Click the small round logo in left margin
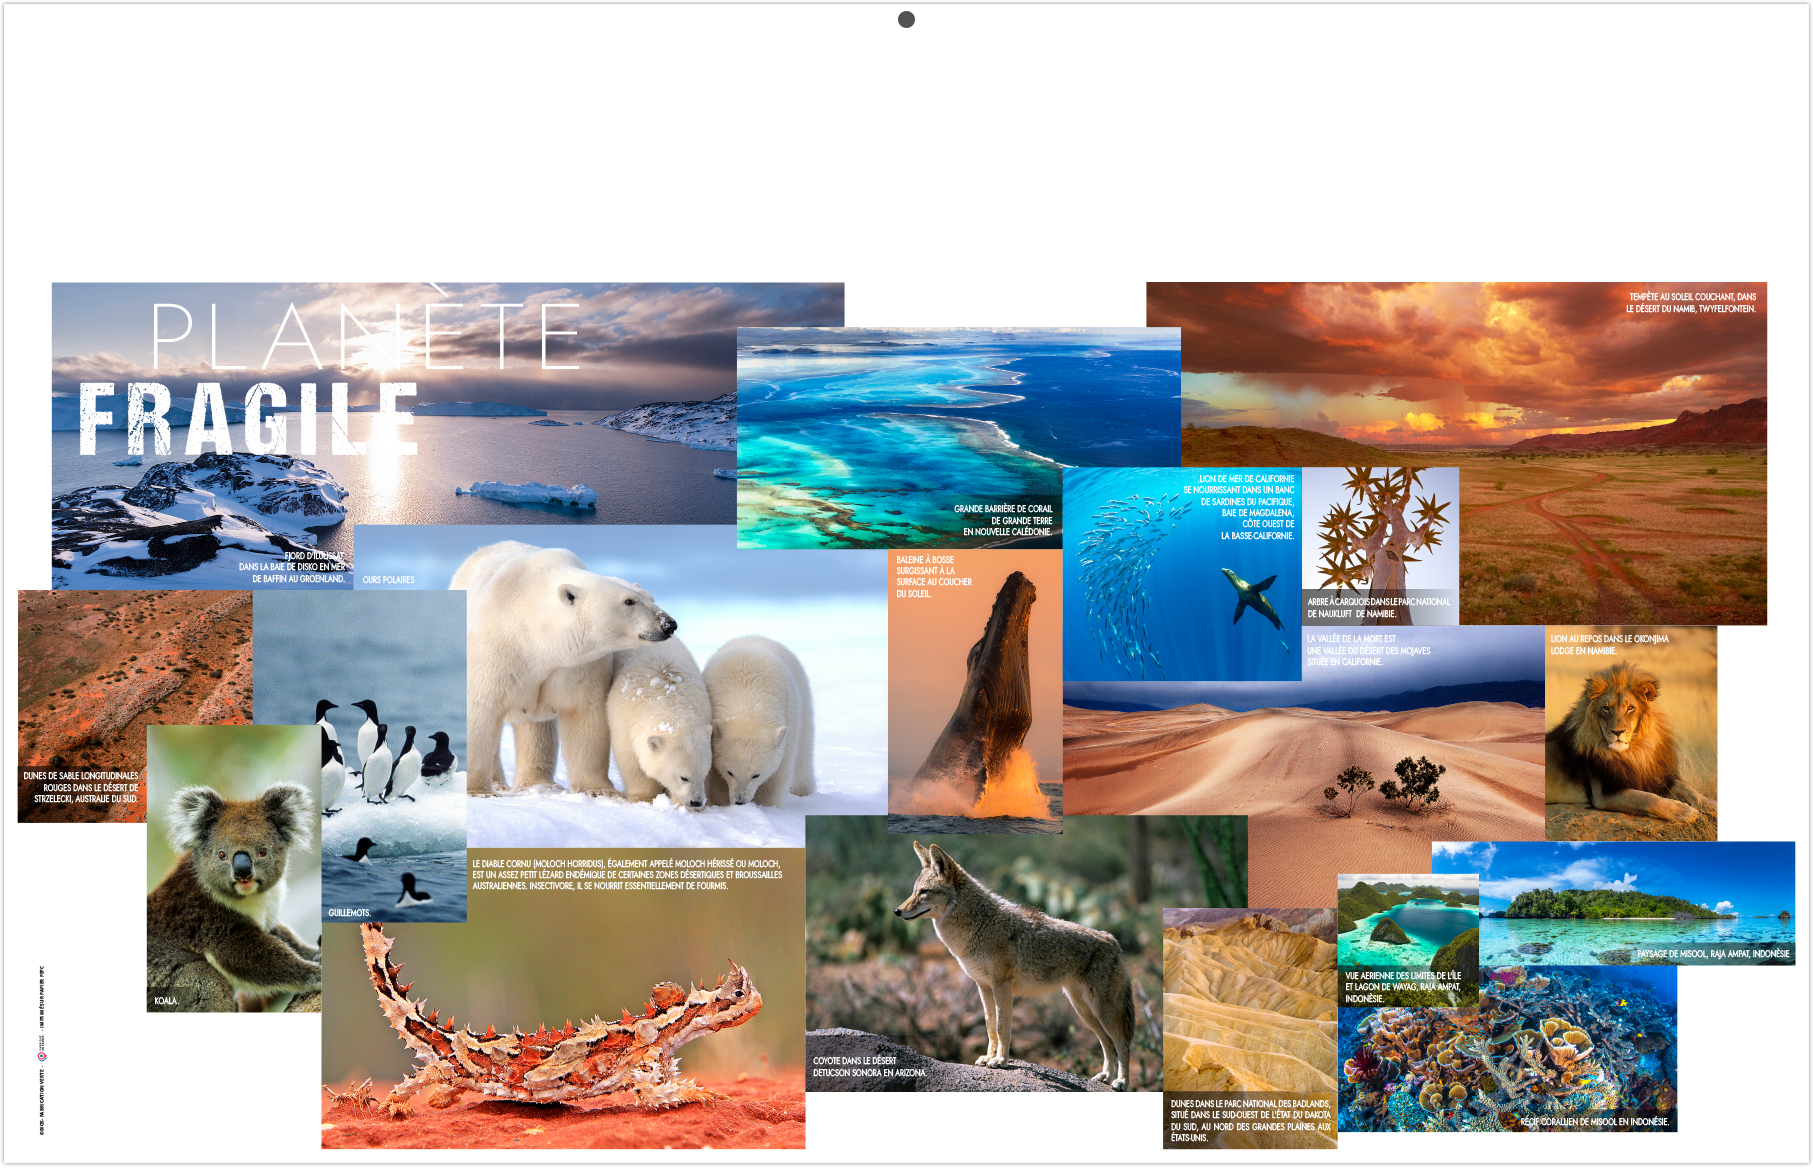 tap(42, 1056)
